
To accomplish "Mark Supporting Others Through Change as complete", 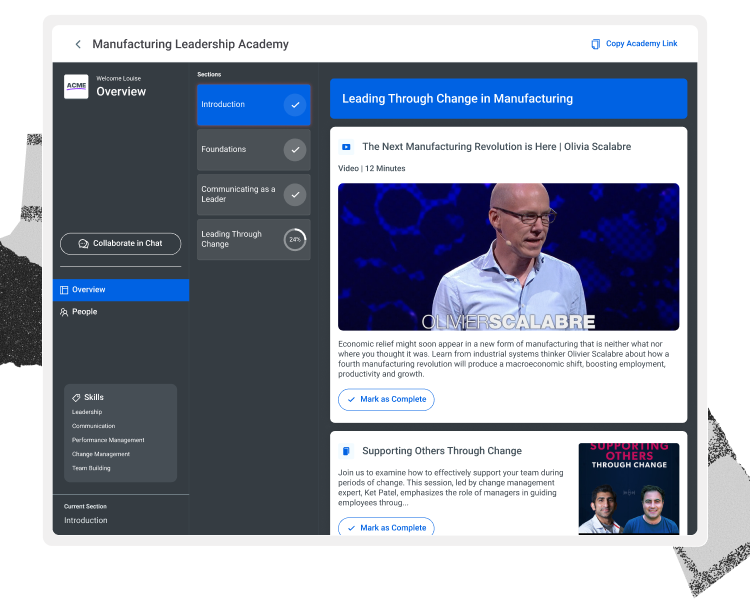I will [x=386, y=527].
